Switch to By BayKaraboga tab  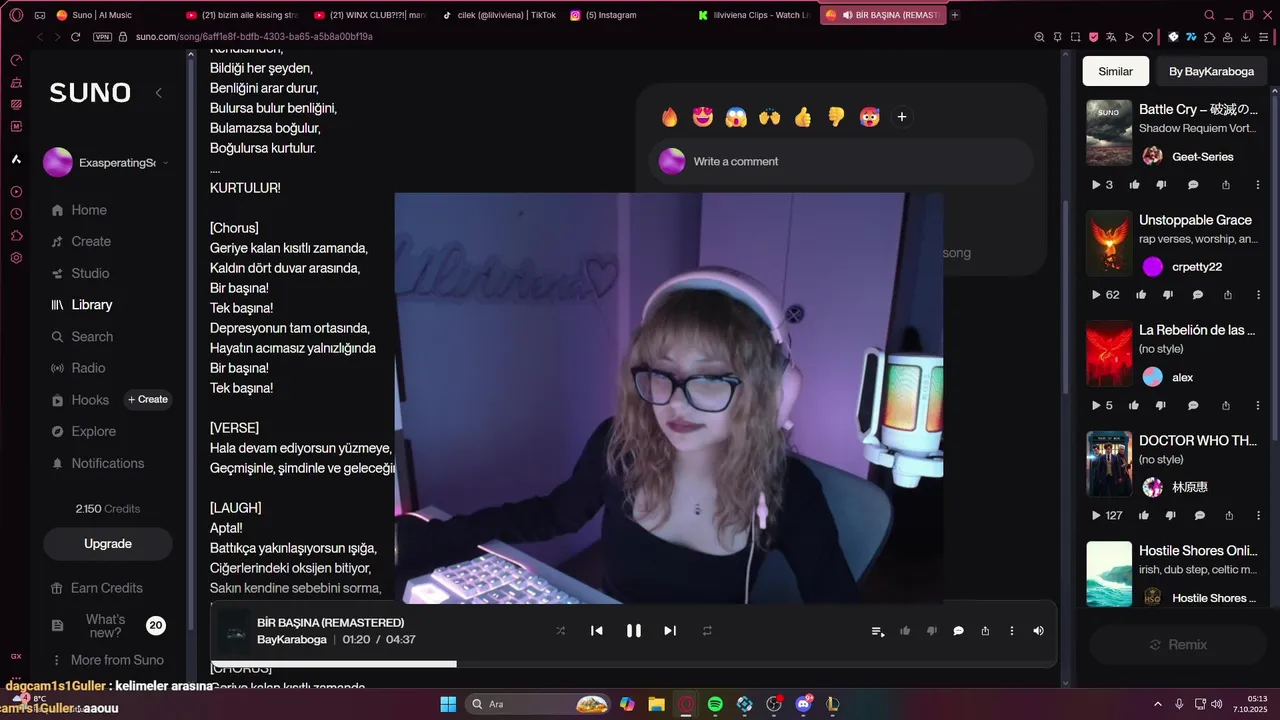tap(1211, 71)
